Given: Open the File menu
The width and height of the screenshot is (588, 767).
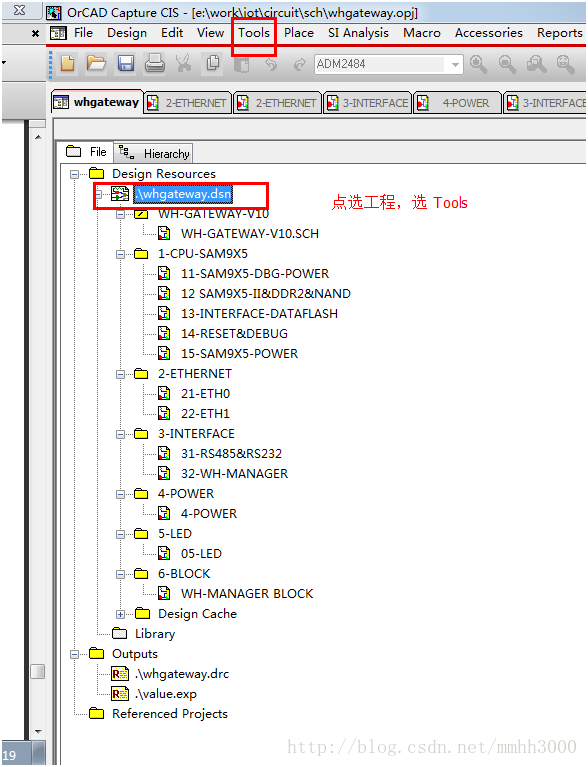Looking at the screenshot, I should (x=84, y=33).
